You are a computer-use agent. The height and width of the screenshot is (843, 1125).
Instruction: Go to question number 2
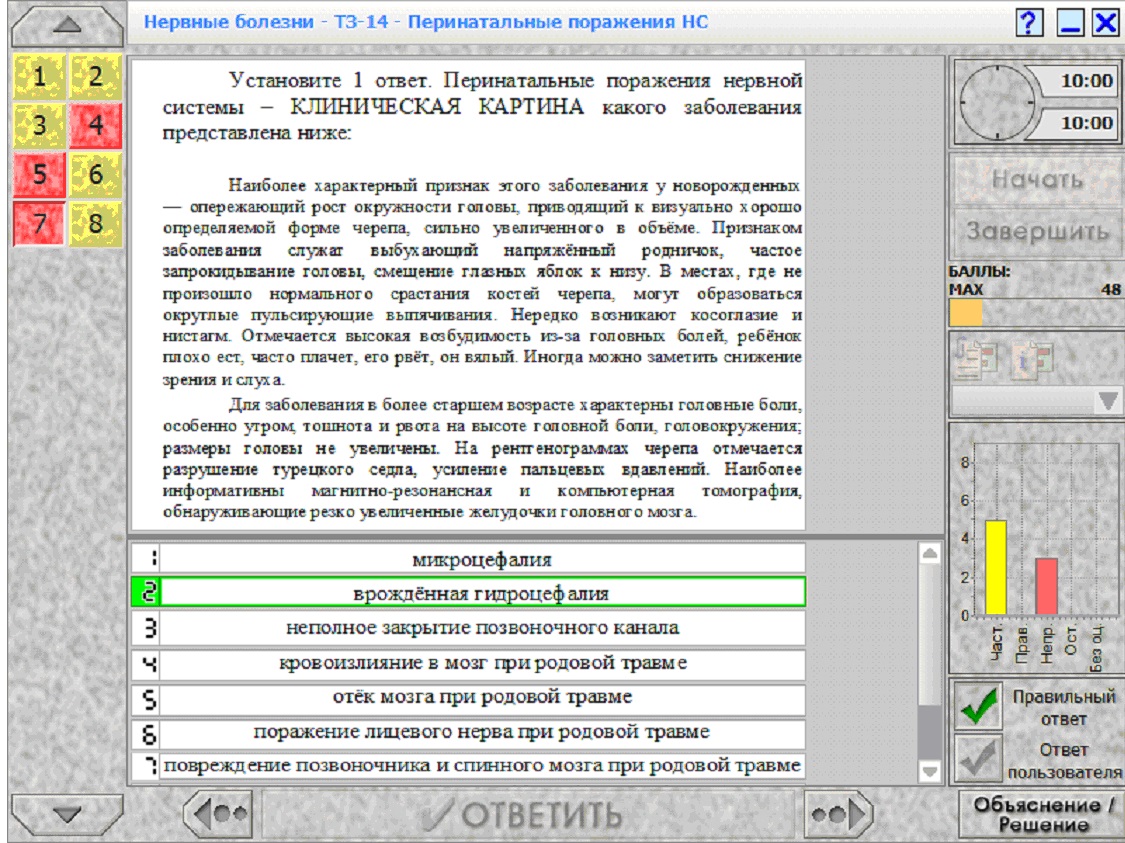pyautogui.click(x=96, y=75)
